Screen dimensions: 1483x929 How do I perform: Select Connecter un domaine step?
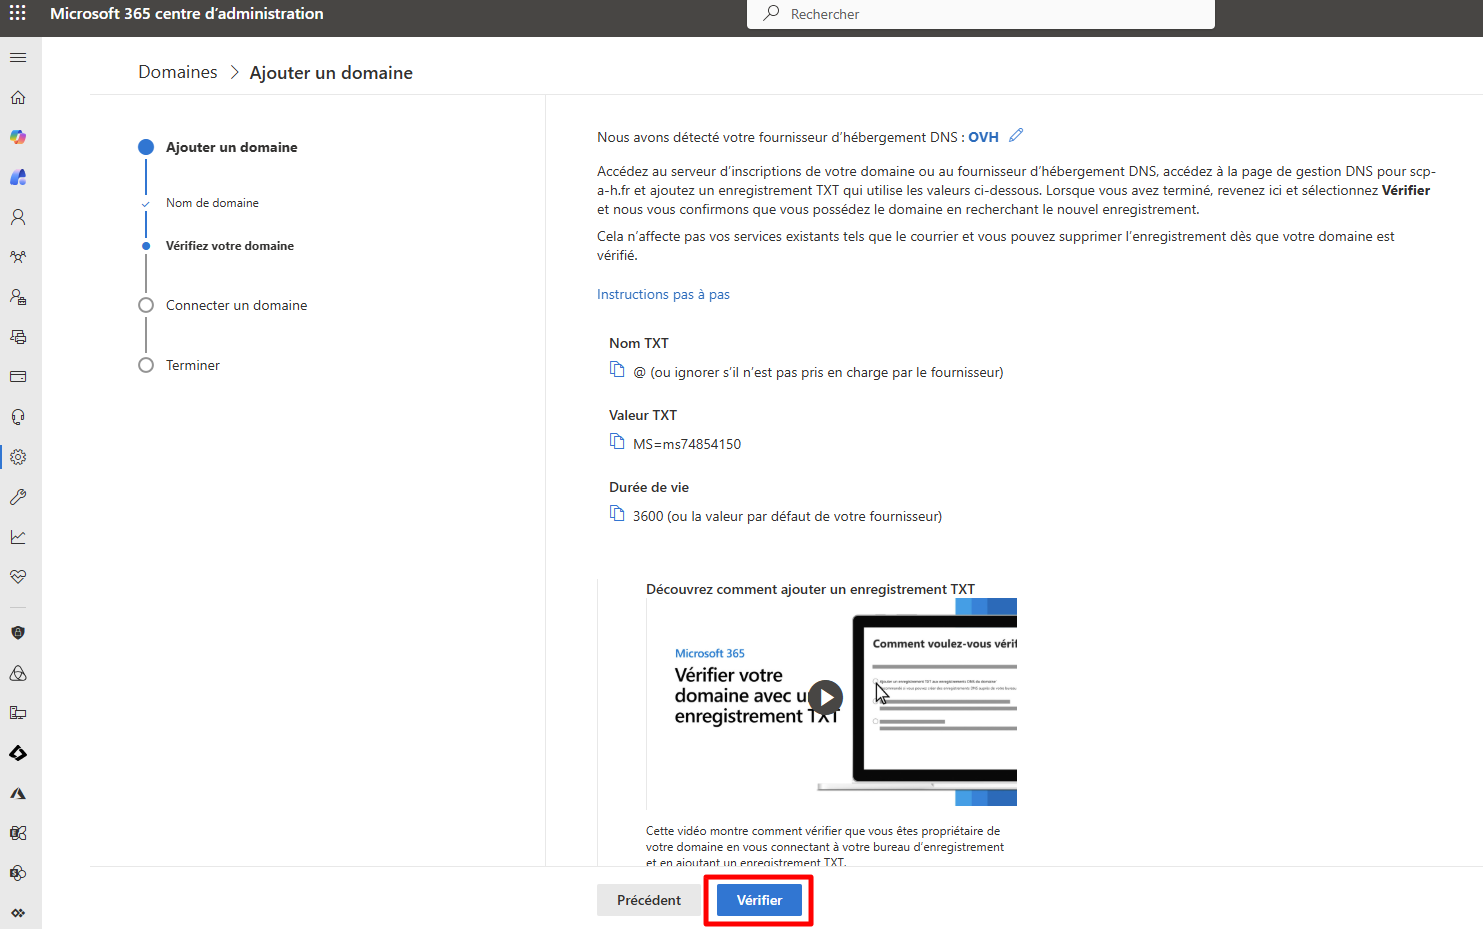(x=236, y=305)
